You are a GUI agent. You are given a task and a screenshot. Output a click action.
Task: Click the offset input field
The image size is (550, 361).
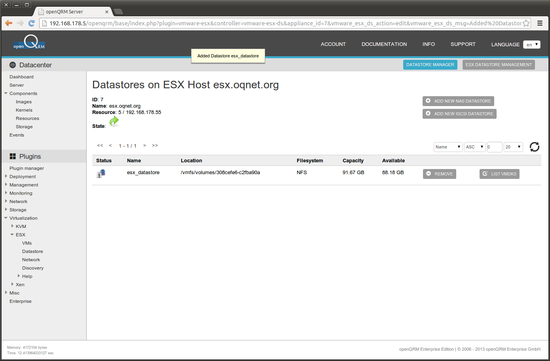494,147
